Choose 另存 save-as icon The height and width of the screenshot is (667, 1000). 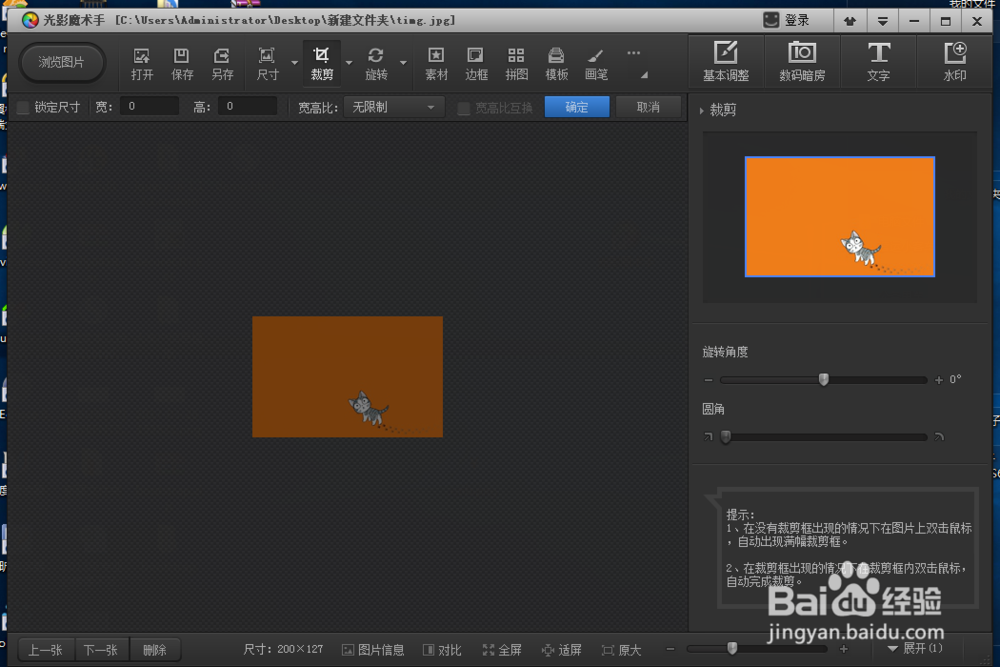click(x=222, y=64)
